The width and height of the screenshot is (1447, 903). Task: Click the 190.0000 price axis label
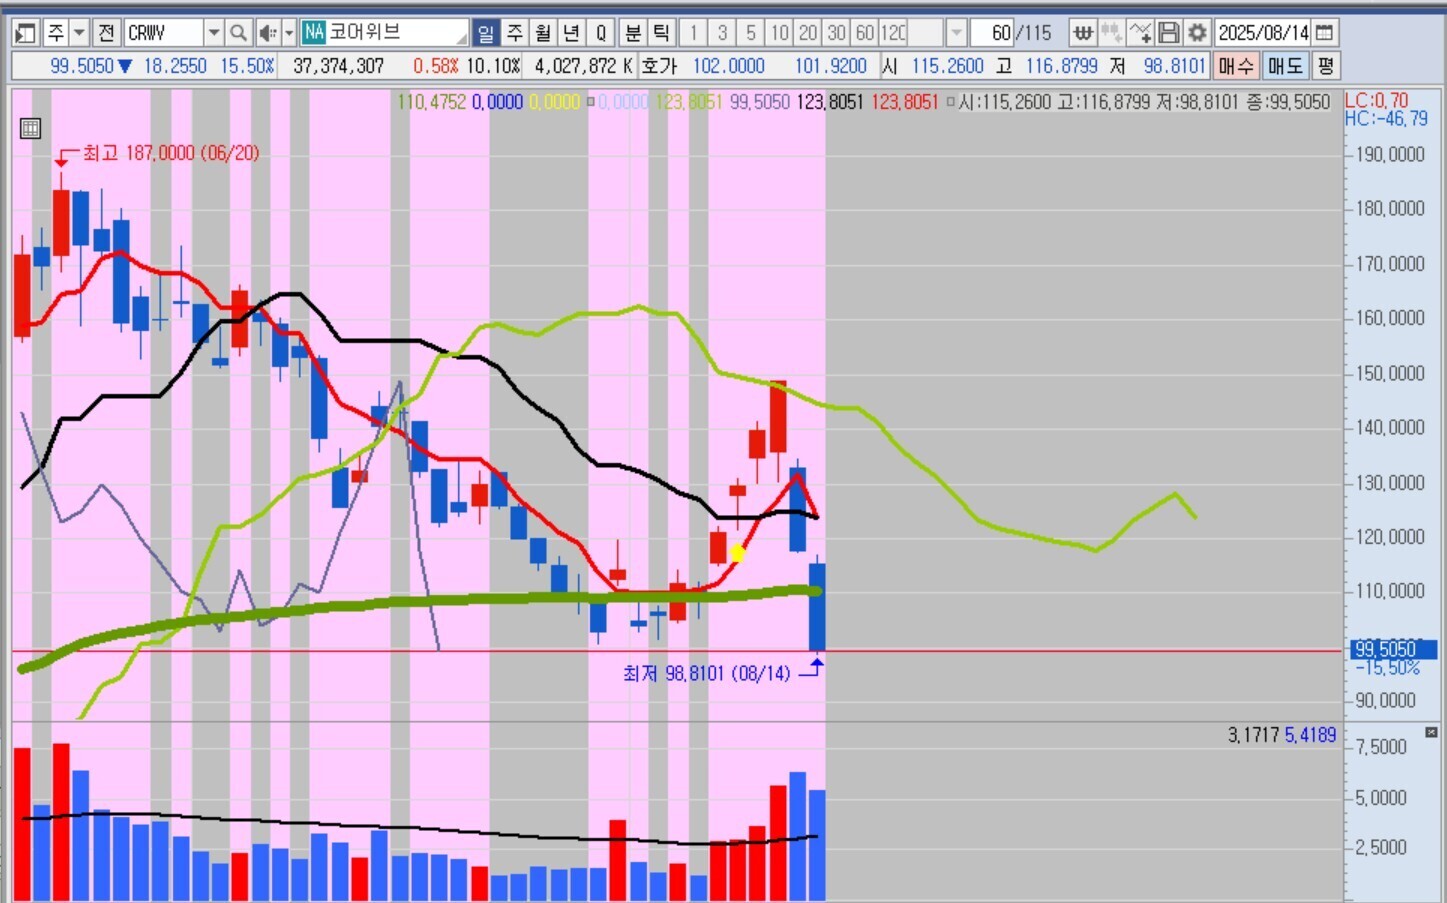tap(1391, 155)
